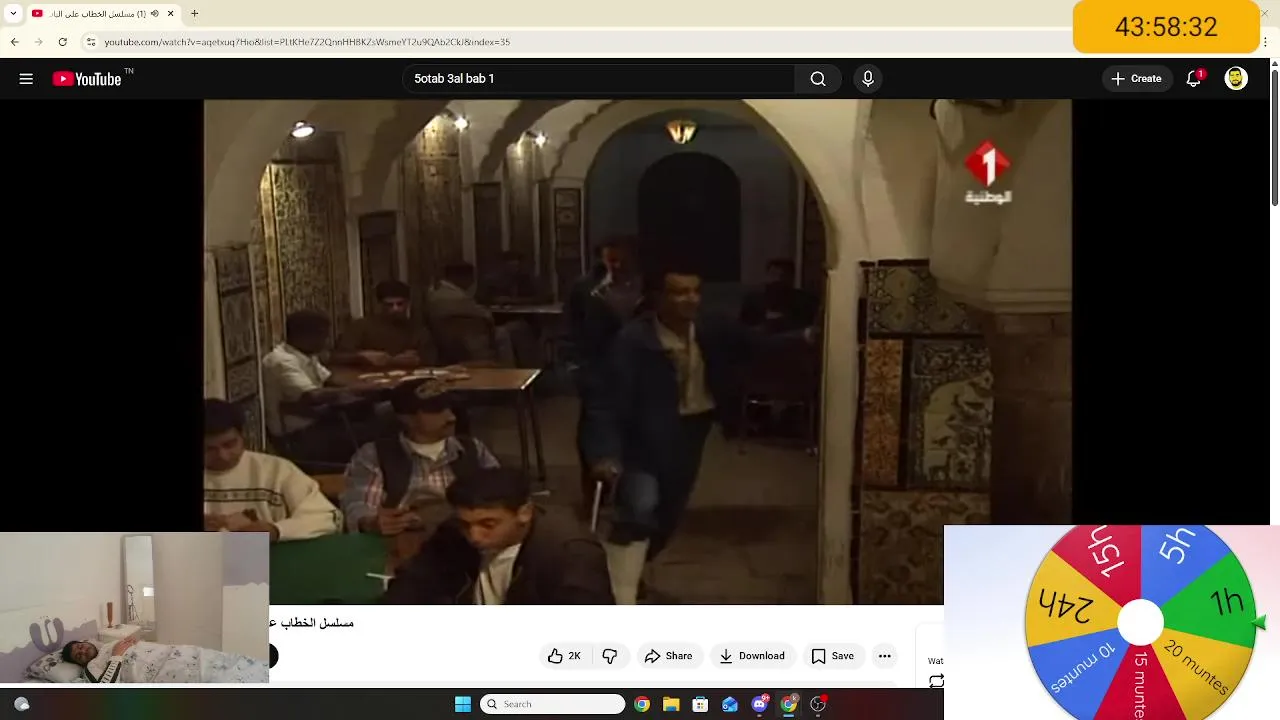Open the Windows Start menu
The width and height of the screenshot is (1280, 720).
coord(463,704)
